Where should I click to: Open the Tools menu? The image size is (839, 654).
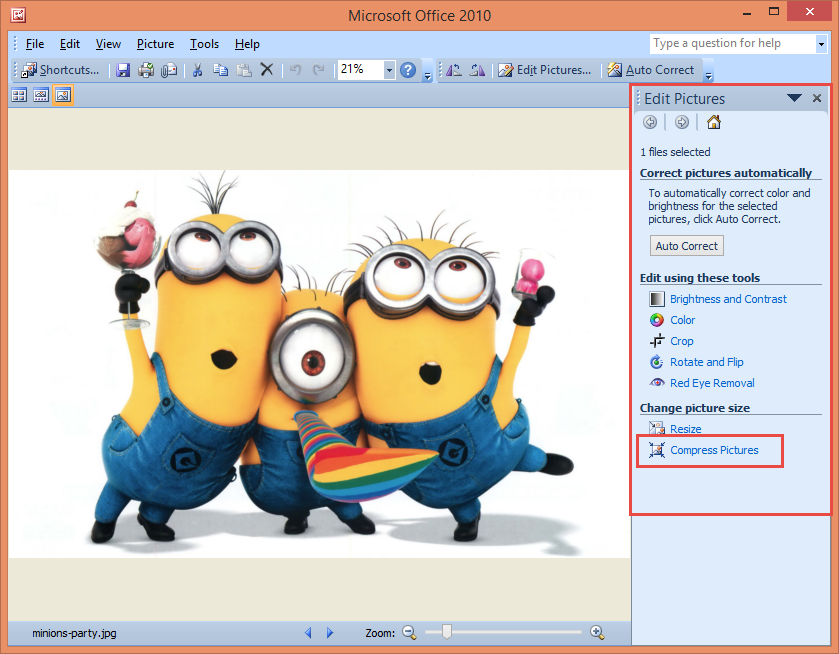coord(204,44)
